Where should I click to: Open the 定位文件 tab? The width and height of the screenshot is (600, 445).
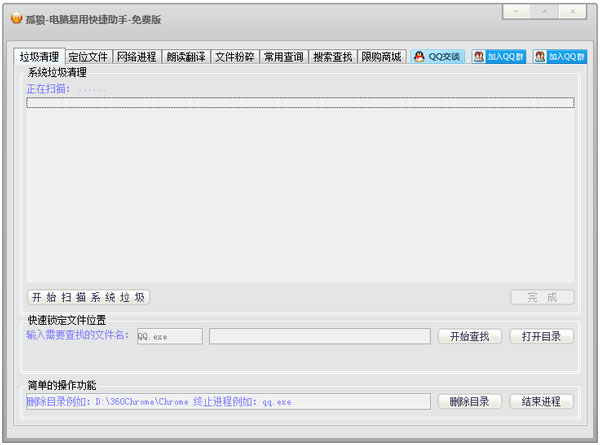tap(89, 57)
